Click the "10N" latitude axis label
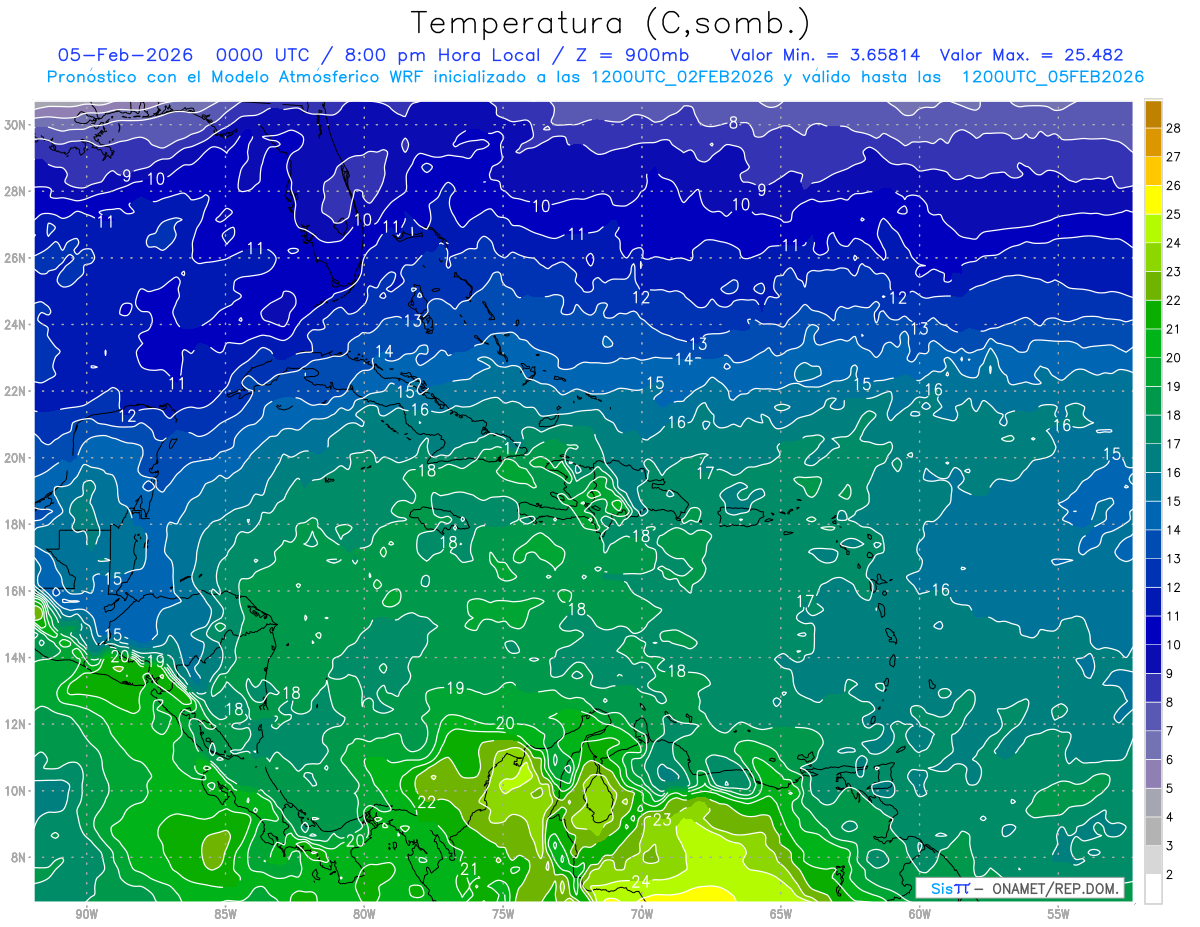1200x927 pixels. tap(15, 791)
